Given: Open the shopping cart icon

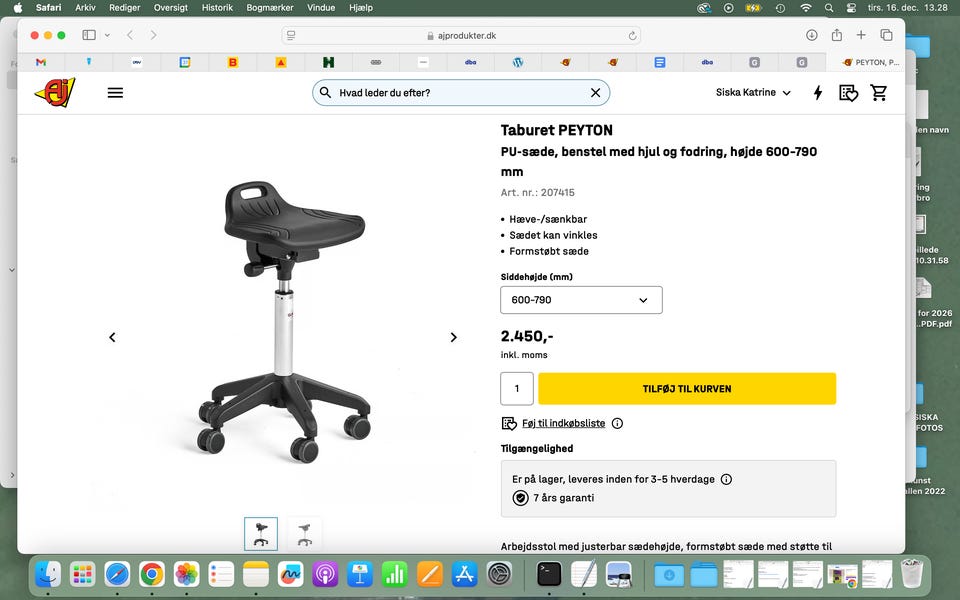Looking at the screenshot, I should pos(879,92).
